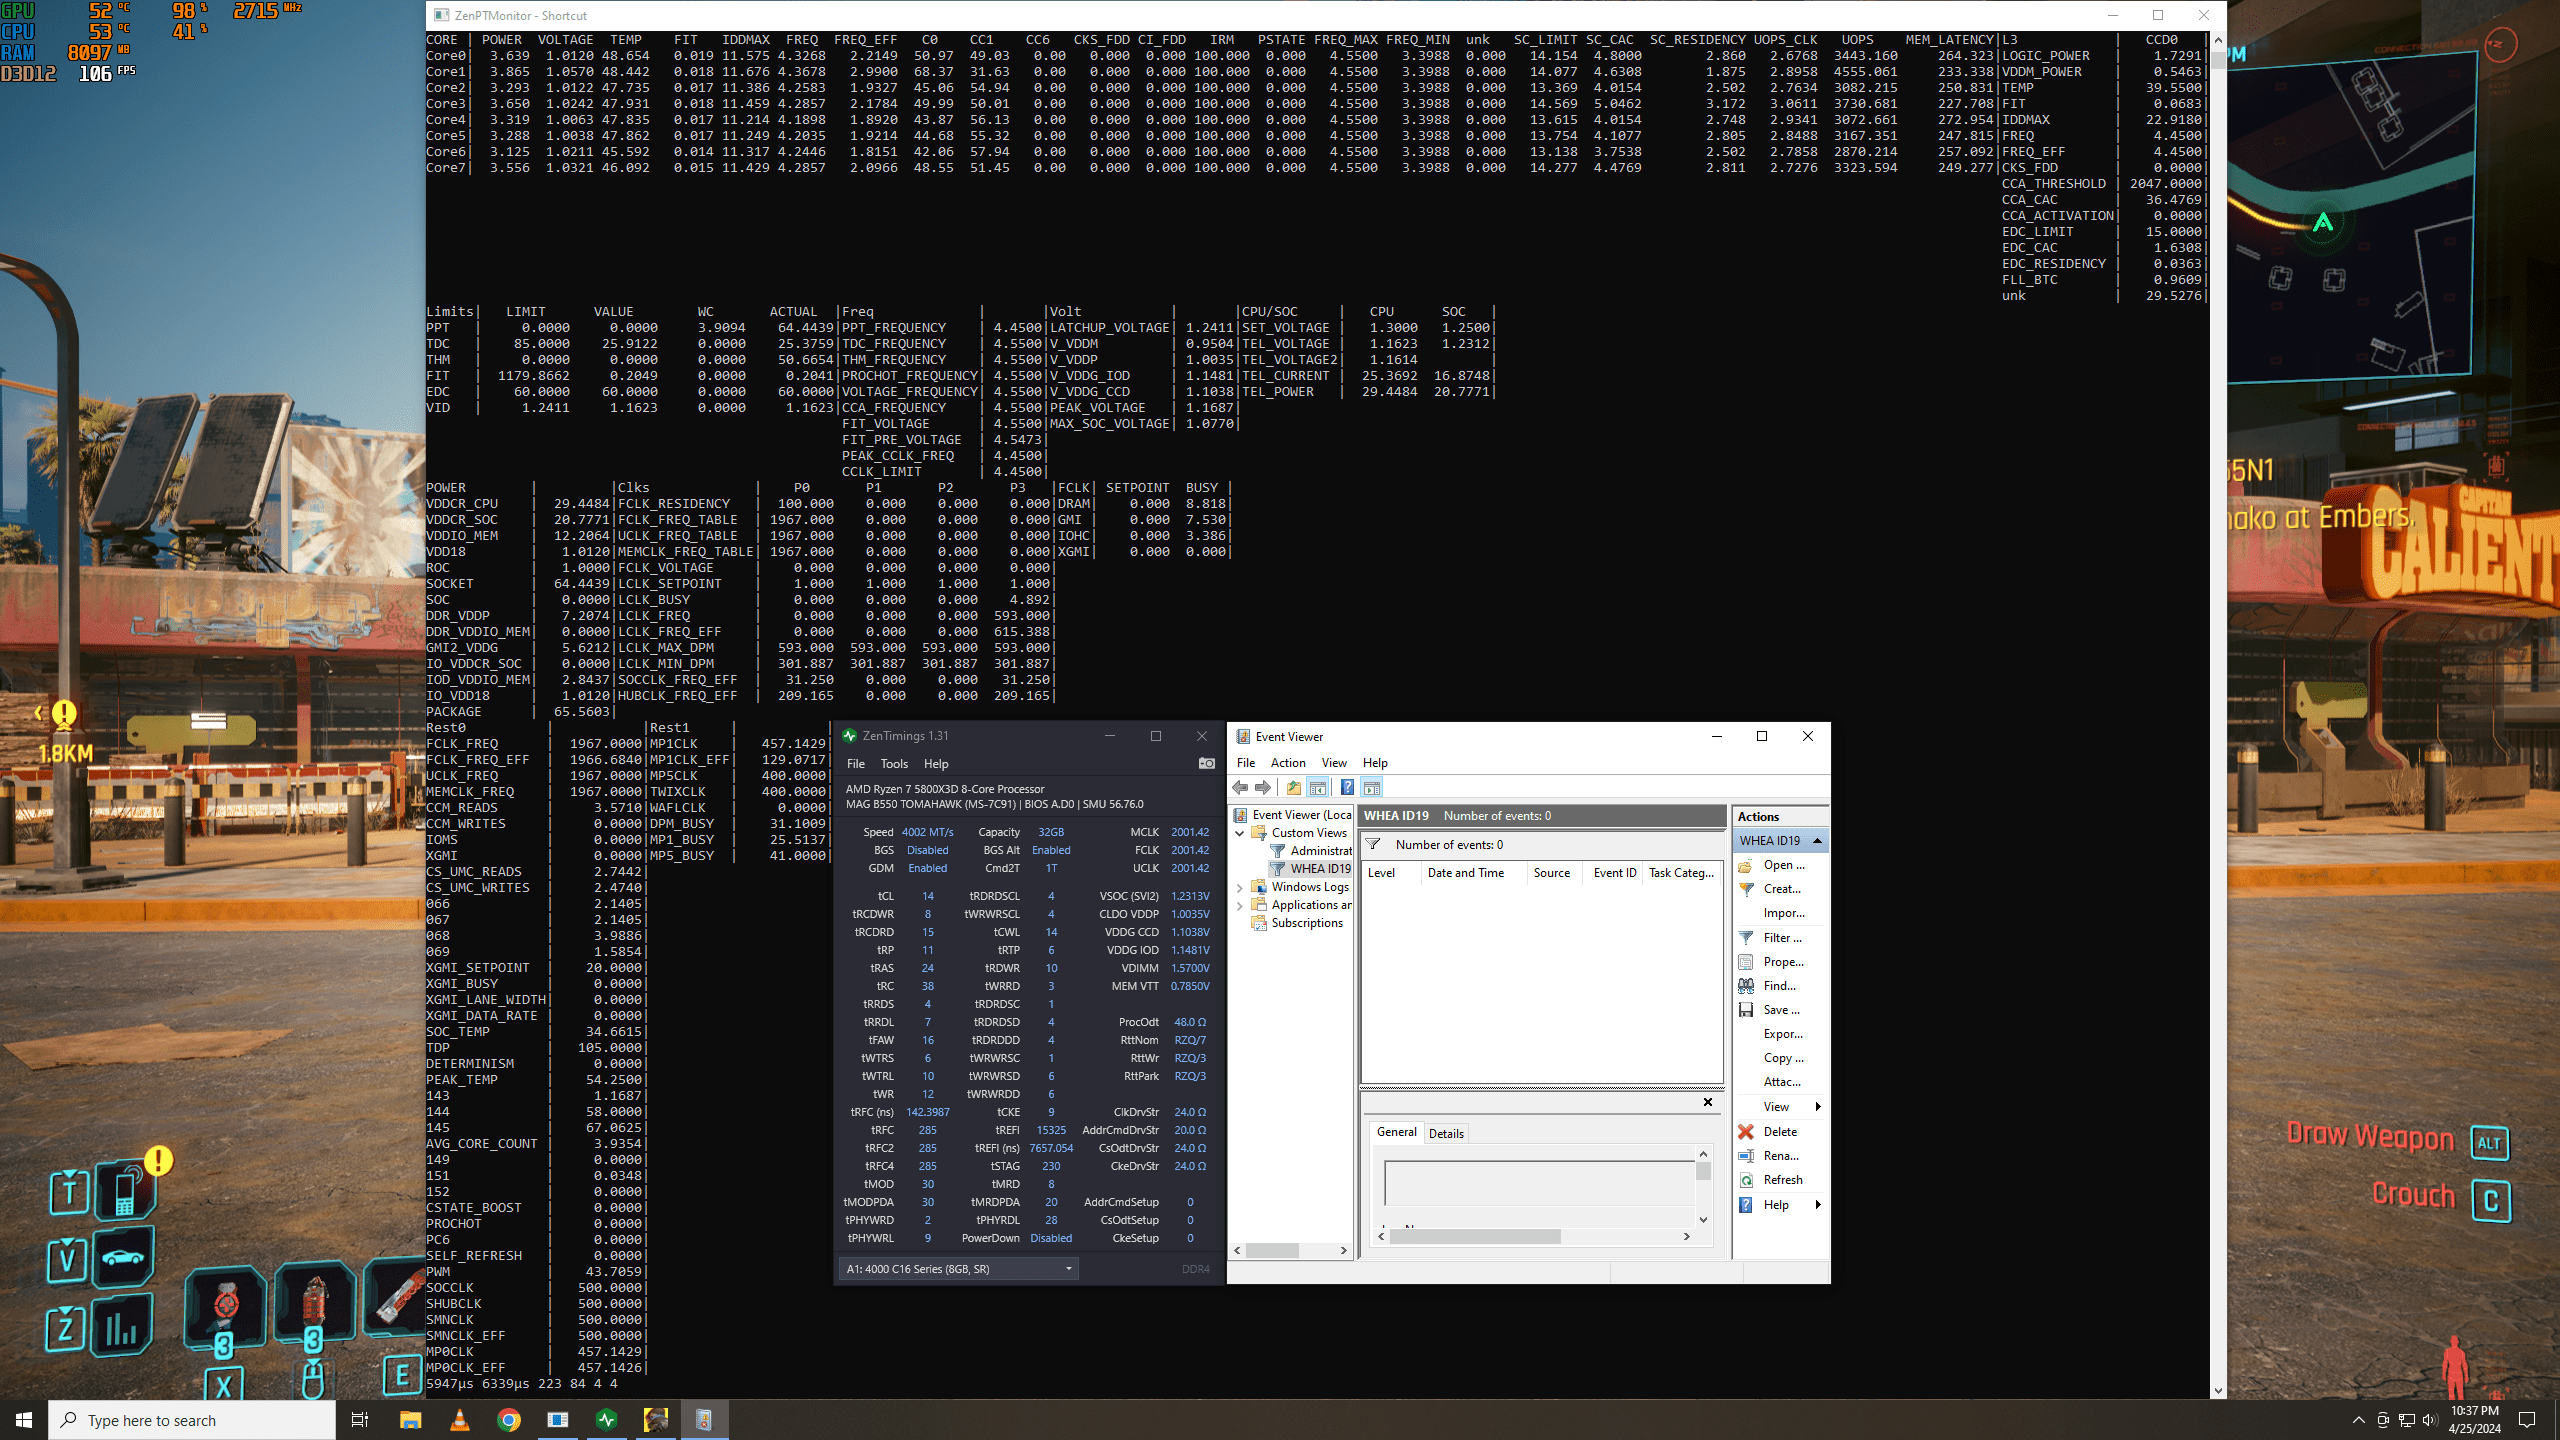The image size is (2560, 1440).
Task: Click the Properties action link
Action: [1783, 962]
